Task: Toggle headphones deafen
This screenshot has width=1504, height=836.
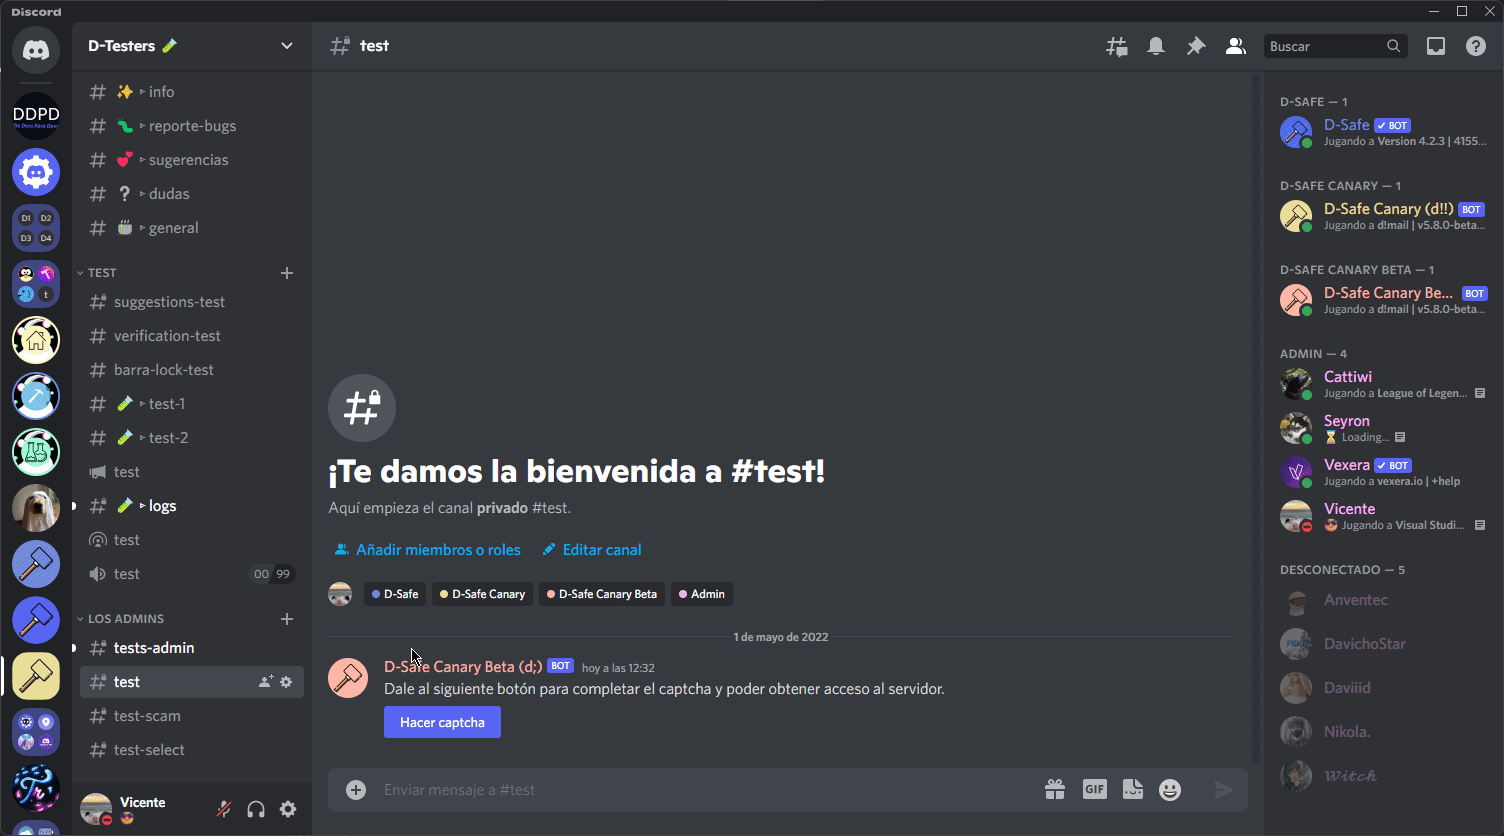Action: (x=256, y=809)
